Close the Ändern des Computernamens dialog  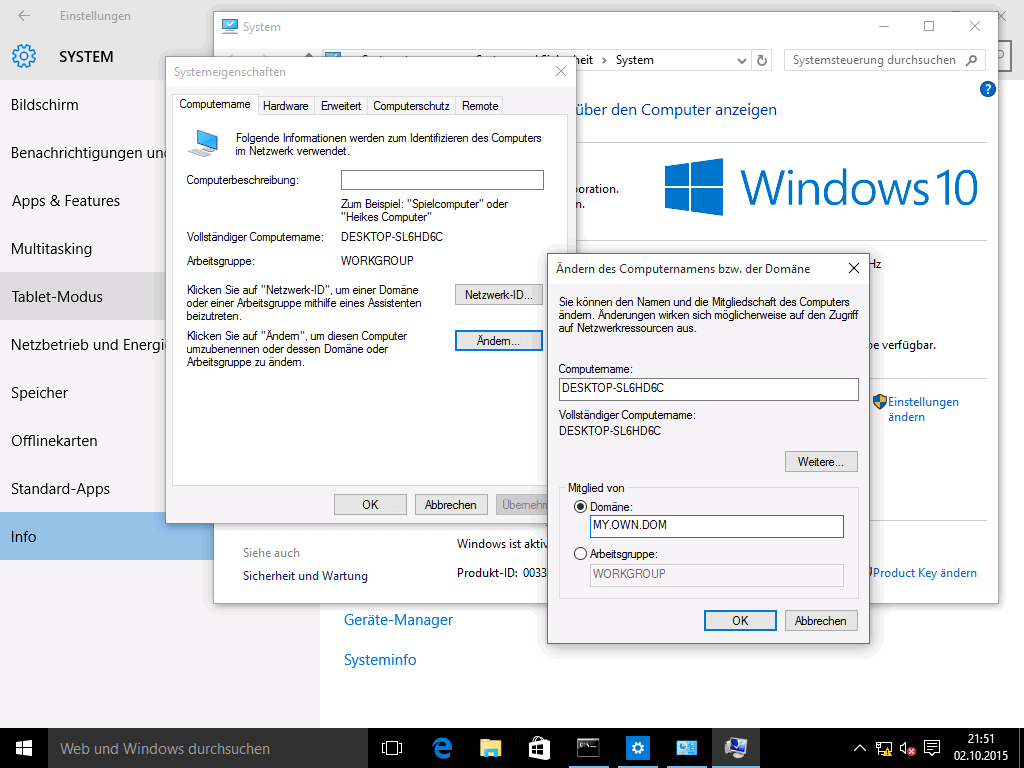click(854, 268)
